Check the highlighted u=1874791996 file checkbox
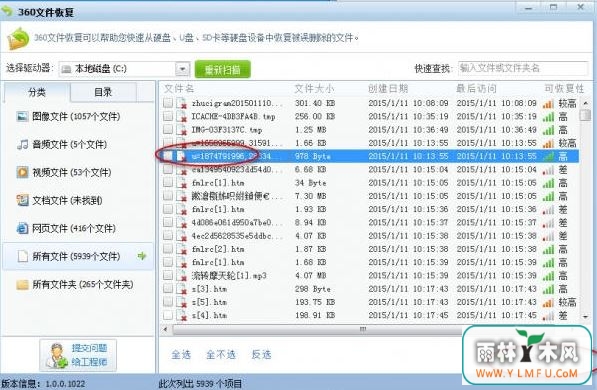This screenshot has width=597, height=390. tap(168, 156)
